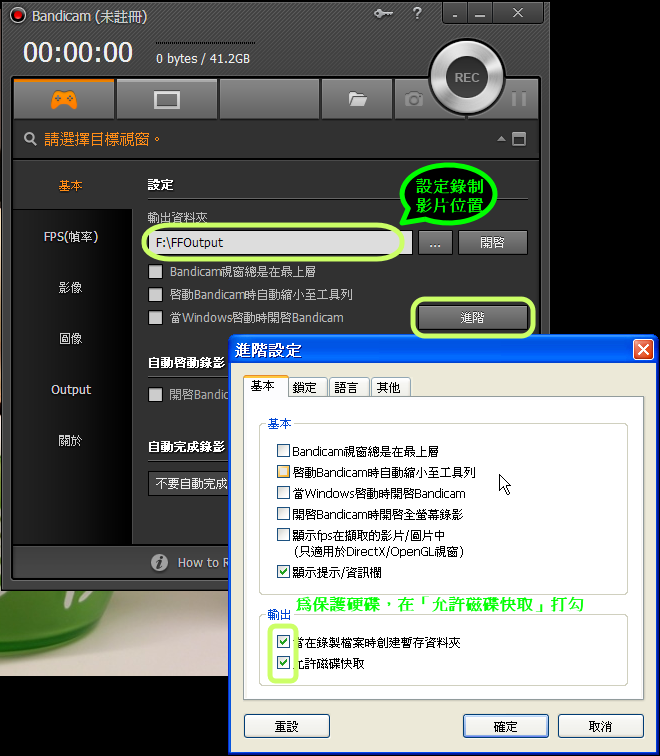Collapse the panel with the small up arrow
This screenshot has height=756, width=660.
pyautogui.click(x=501, y=139)
